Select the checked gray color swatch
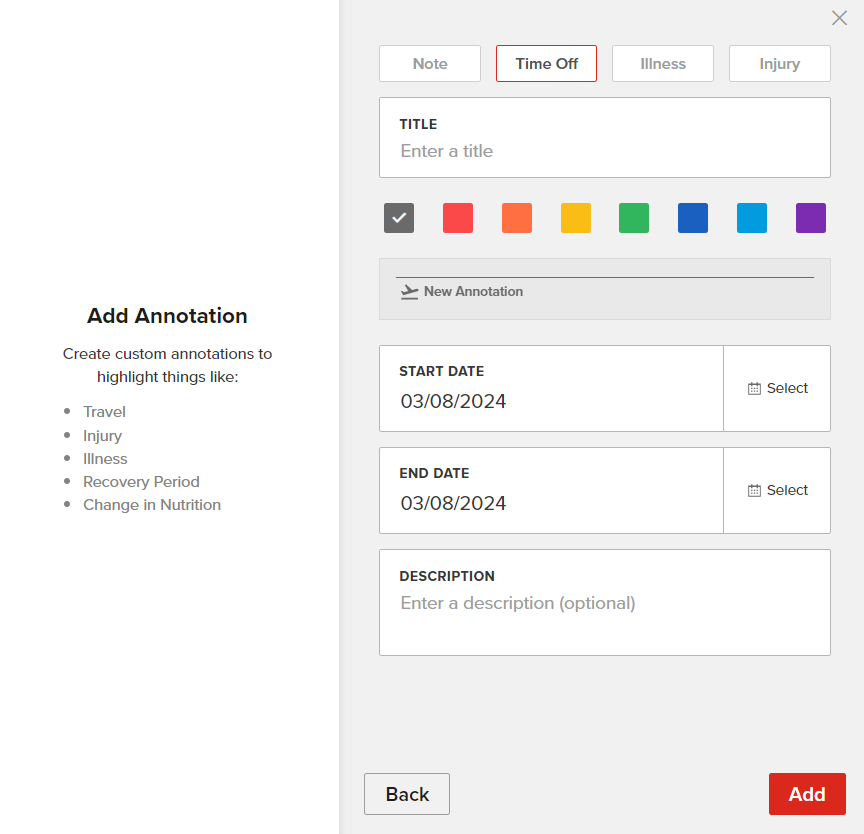Viewport: 864px width, 834px height. point(399,218)
